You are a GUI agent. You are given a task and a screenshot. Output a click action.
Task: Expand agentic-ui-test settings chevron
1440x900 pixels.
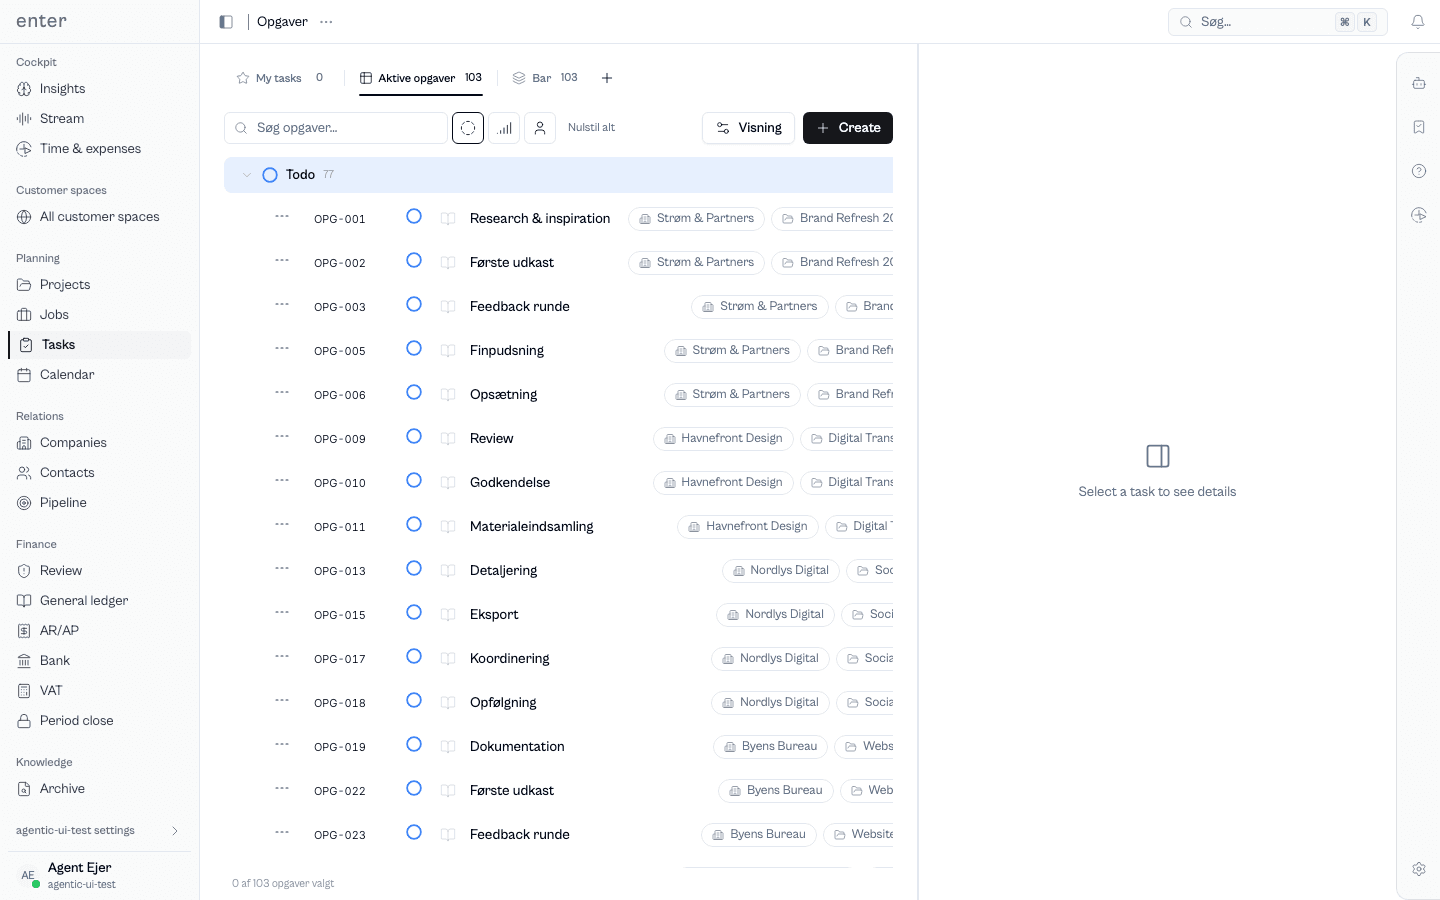[175, 831]
